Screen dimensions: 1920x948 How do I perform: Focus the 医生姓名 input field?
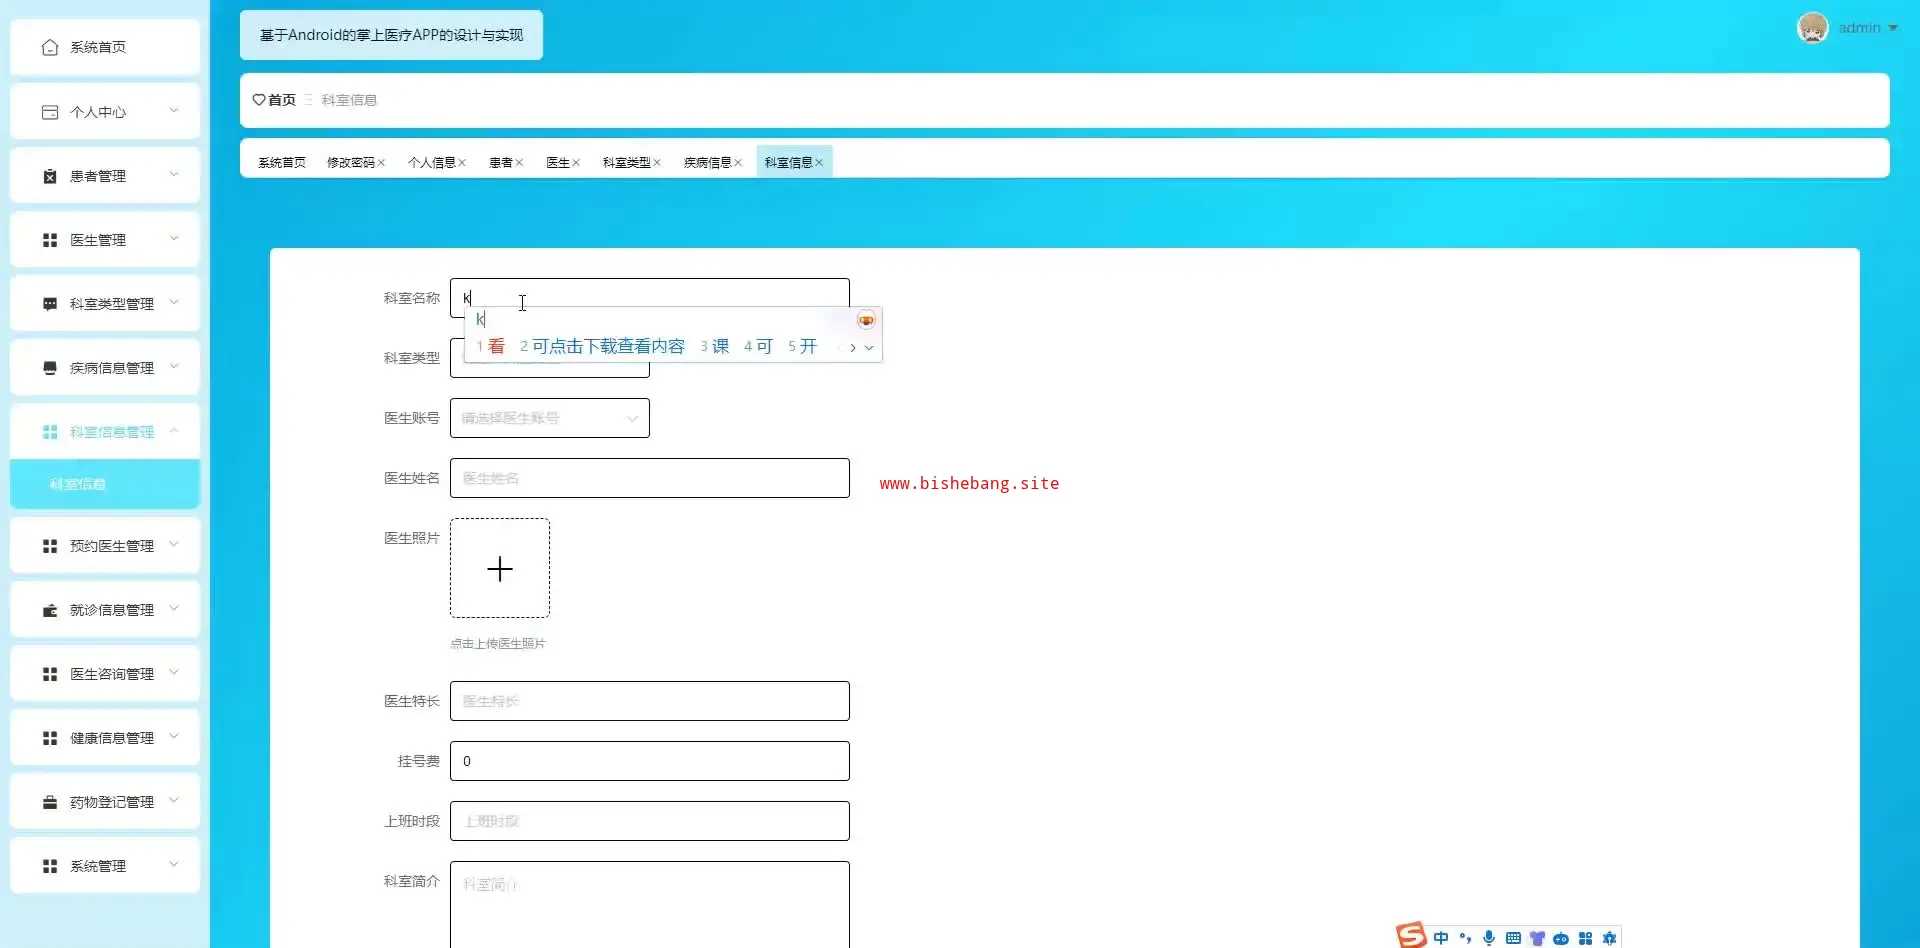coord(650,478)
